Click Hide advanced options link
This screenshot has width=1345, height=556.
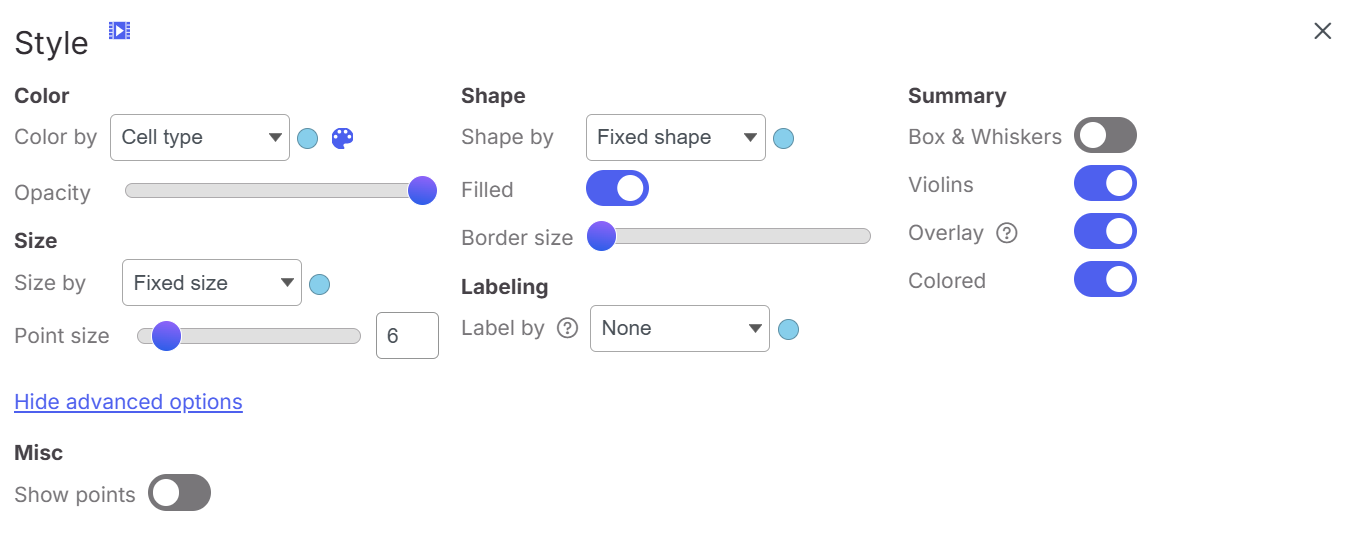[x=128, y=402]
